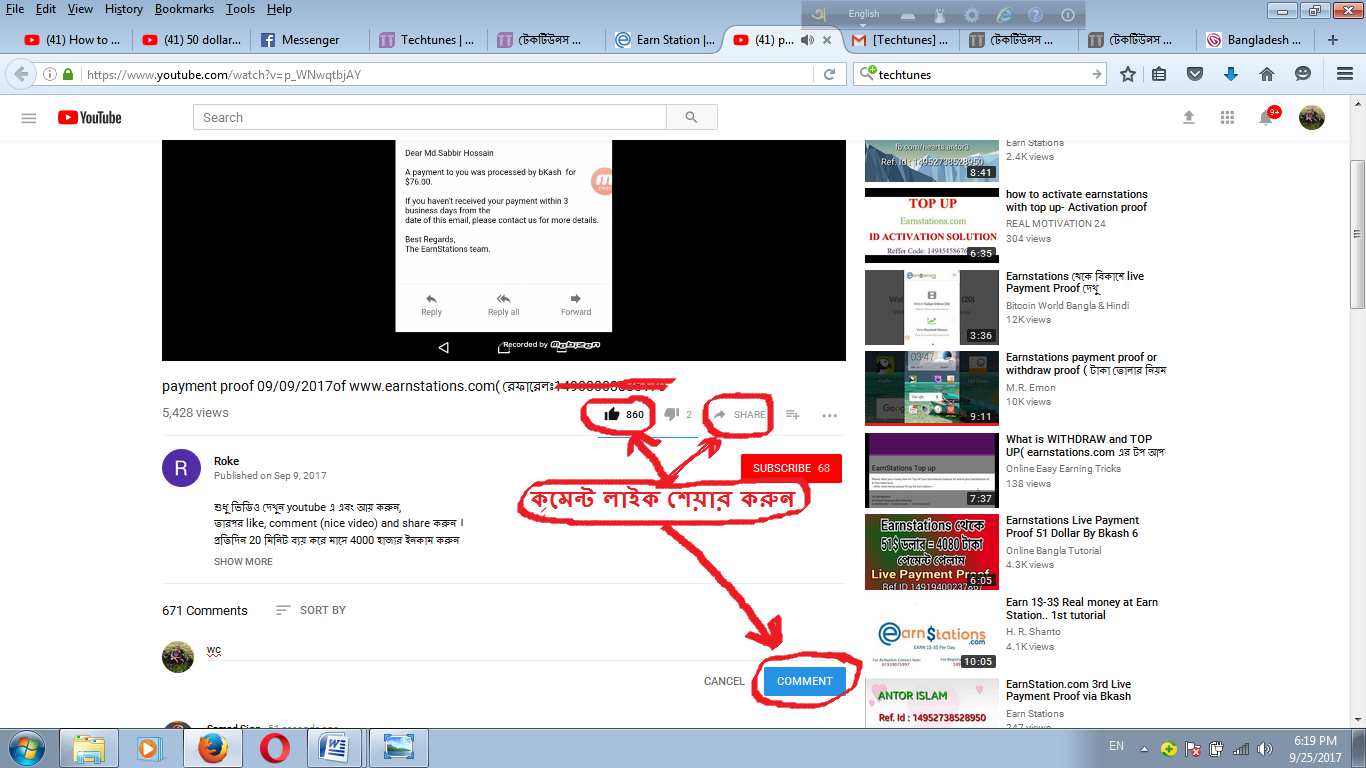Open the Share option under video

(x=739, y=414)
